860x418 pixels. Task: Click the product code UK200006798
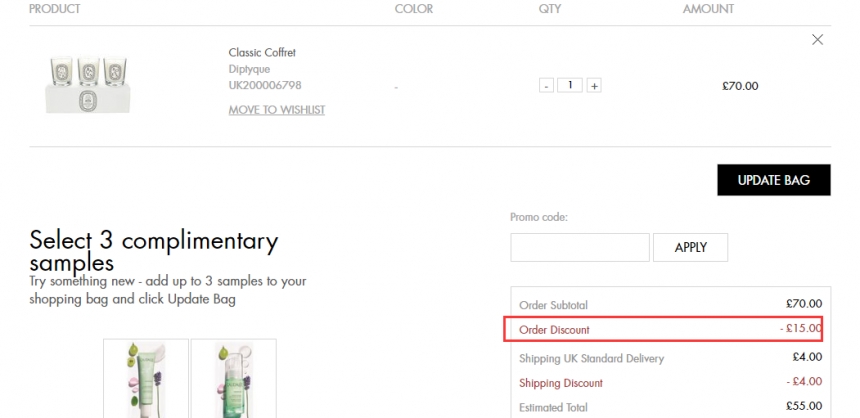click(265, 86)
